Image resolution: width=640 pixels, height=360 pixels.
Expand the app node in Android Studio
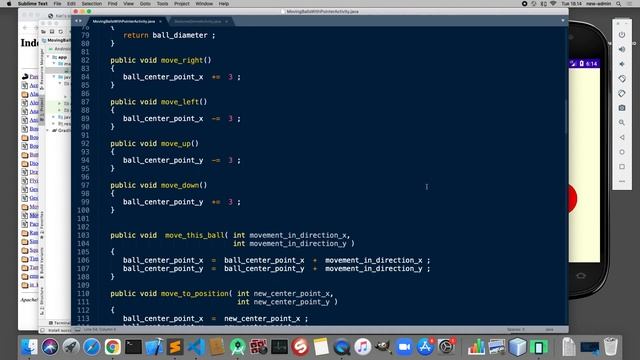click(x=48, y=57)
